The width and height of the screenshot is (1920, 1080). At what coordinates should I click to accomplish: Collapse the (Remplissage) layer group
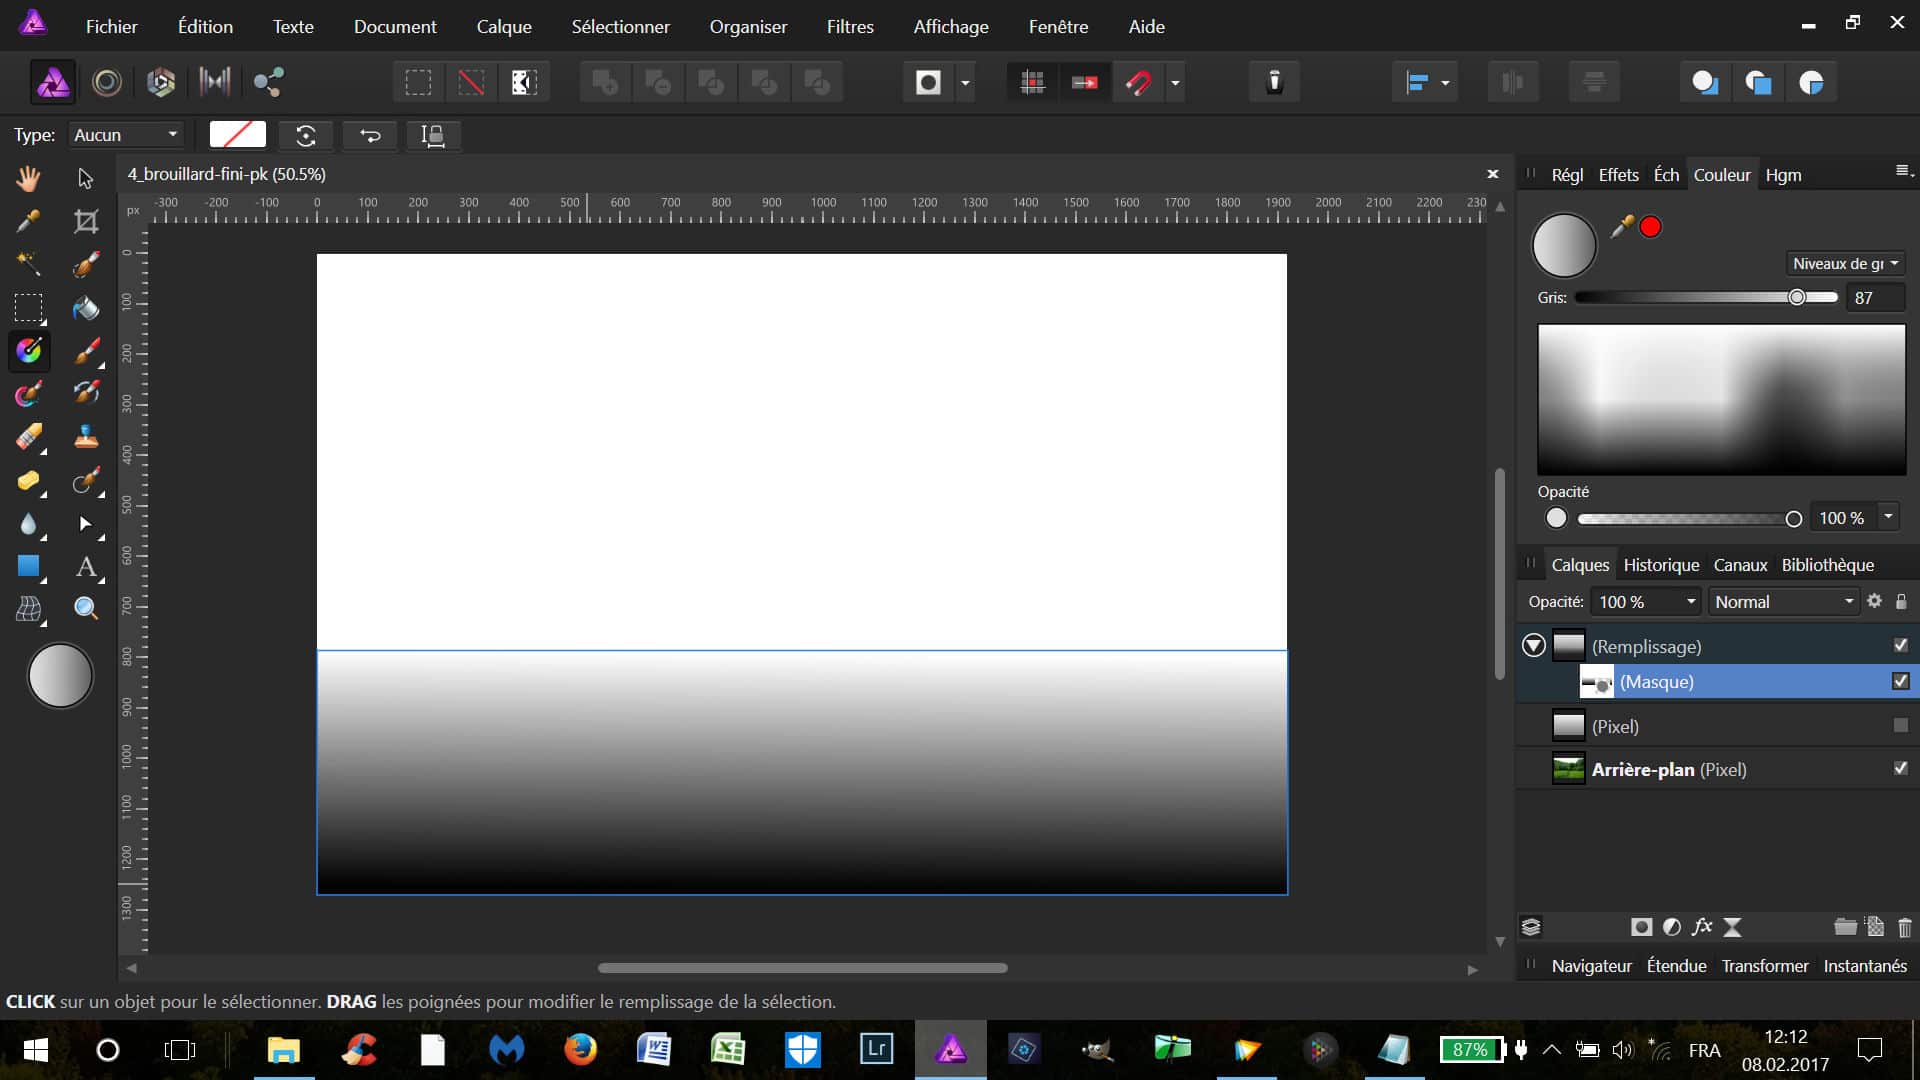pyautogui.click(x=1533, y=646)
